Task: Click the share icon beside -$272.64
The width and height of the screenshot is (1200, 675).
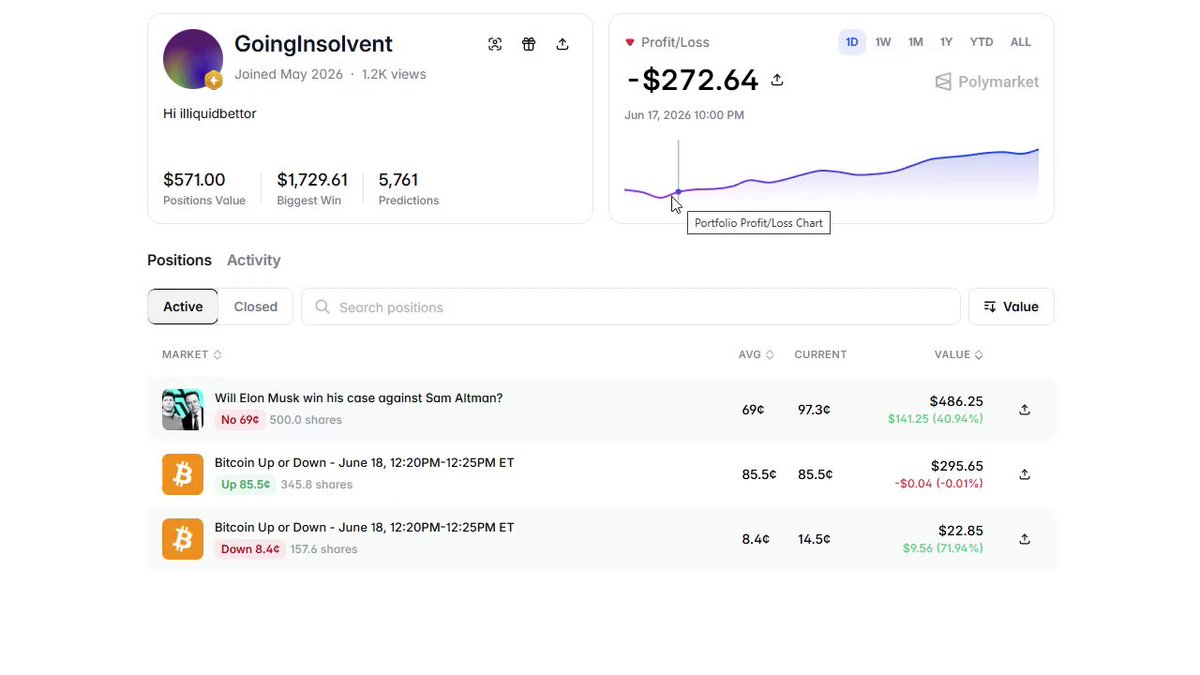Action: point(777,80)
